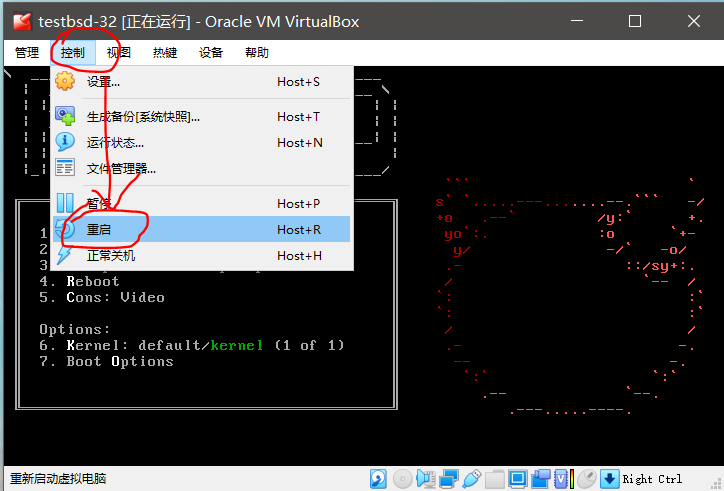Click the shared folders indicator icon

coord(495,479)
